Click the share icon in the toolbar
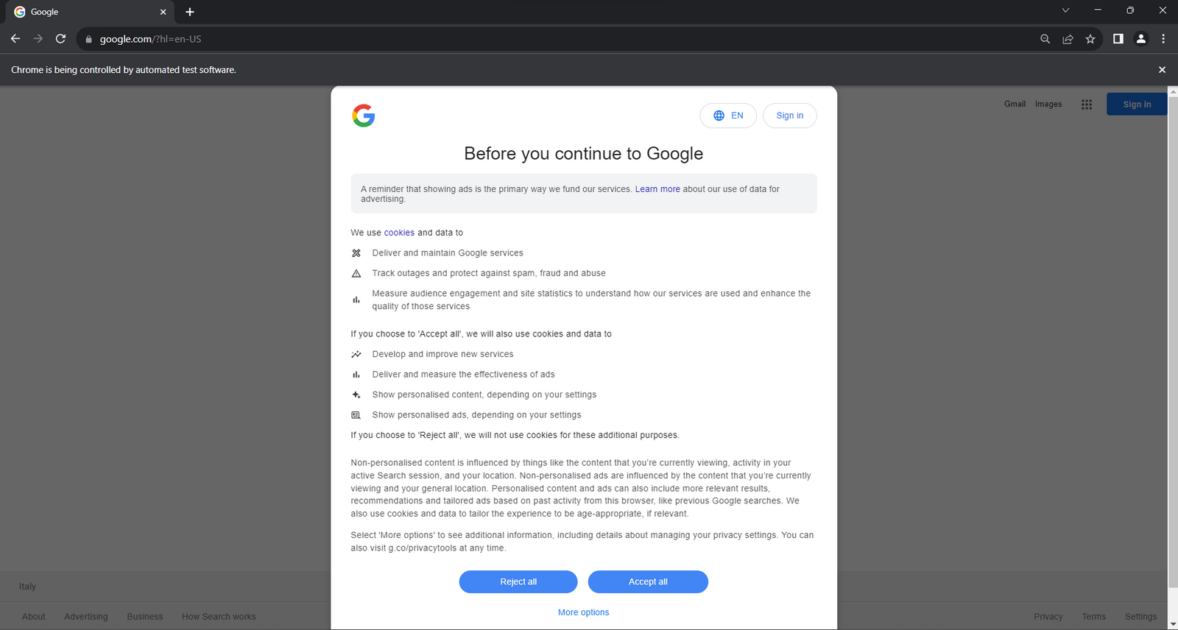The height and width of the screenshot is (630, 1178). [1067, 39]
